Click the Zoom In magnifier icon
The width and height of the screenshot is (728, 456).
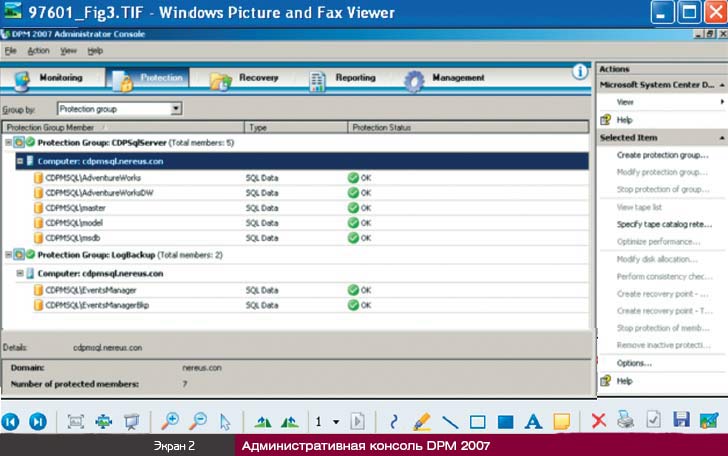click(x=172, y=421)
